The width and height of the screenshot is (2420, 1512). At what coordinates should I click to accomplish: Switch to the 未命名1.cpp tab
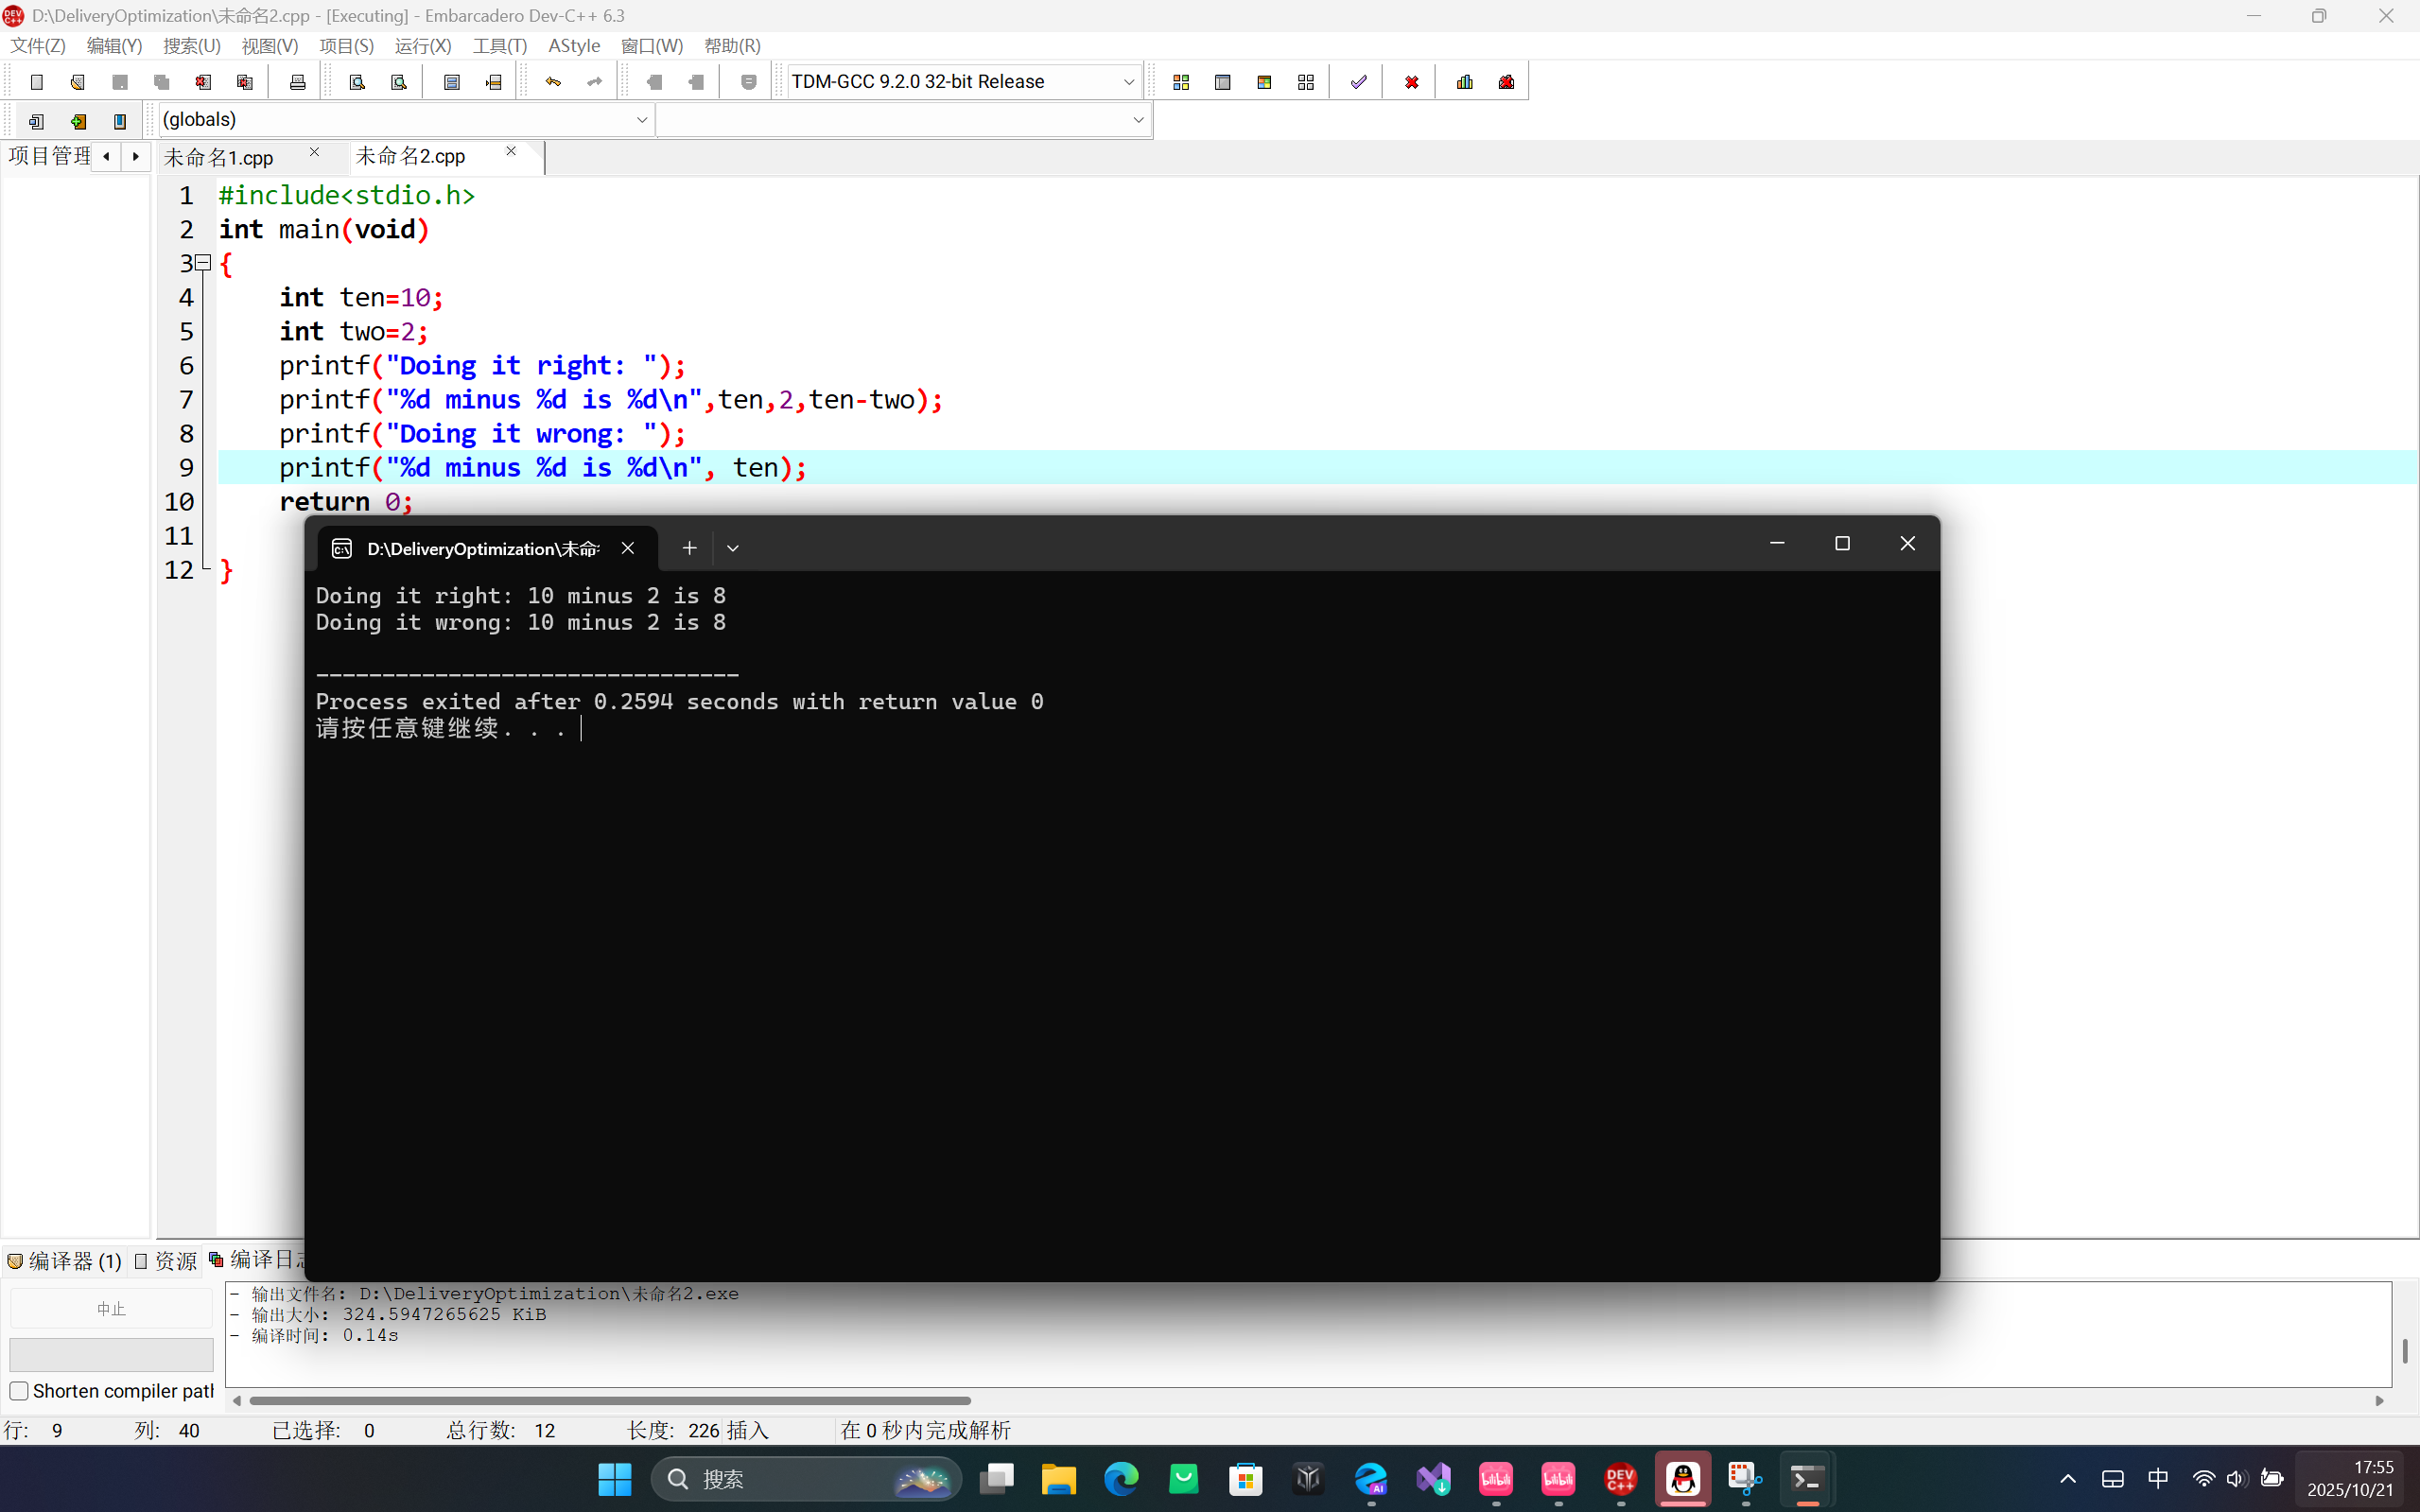pyautogui.click(x=219, y=157)
